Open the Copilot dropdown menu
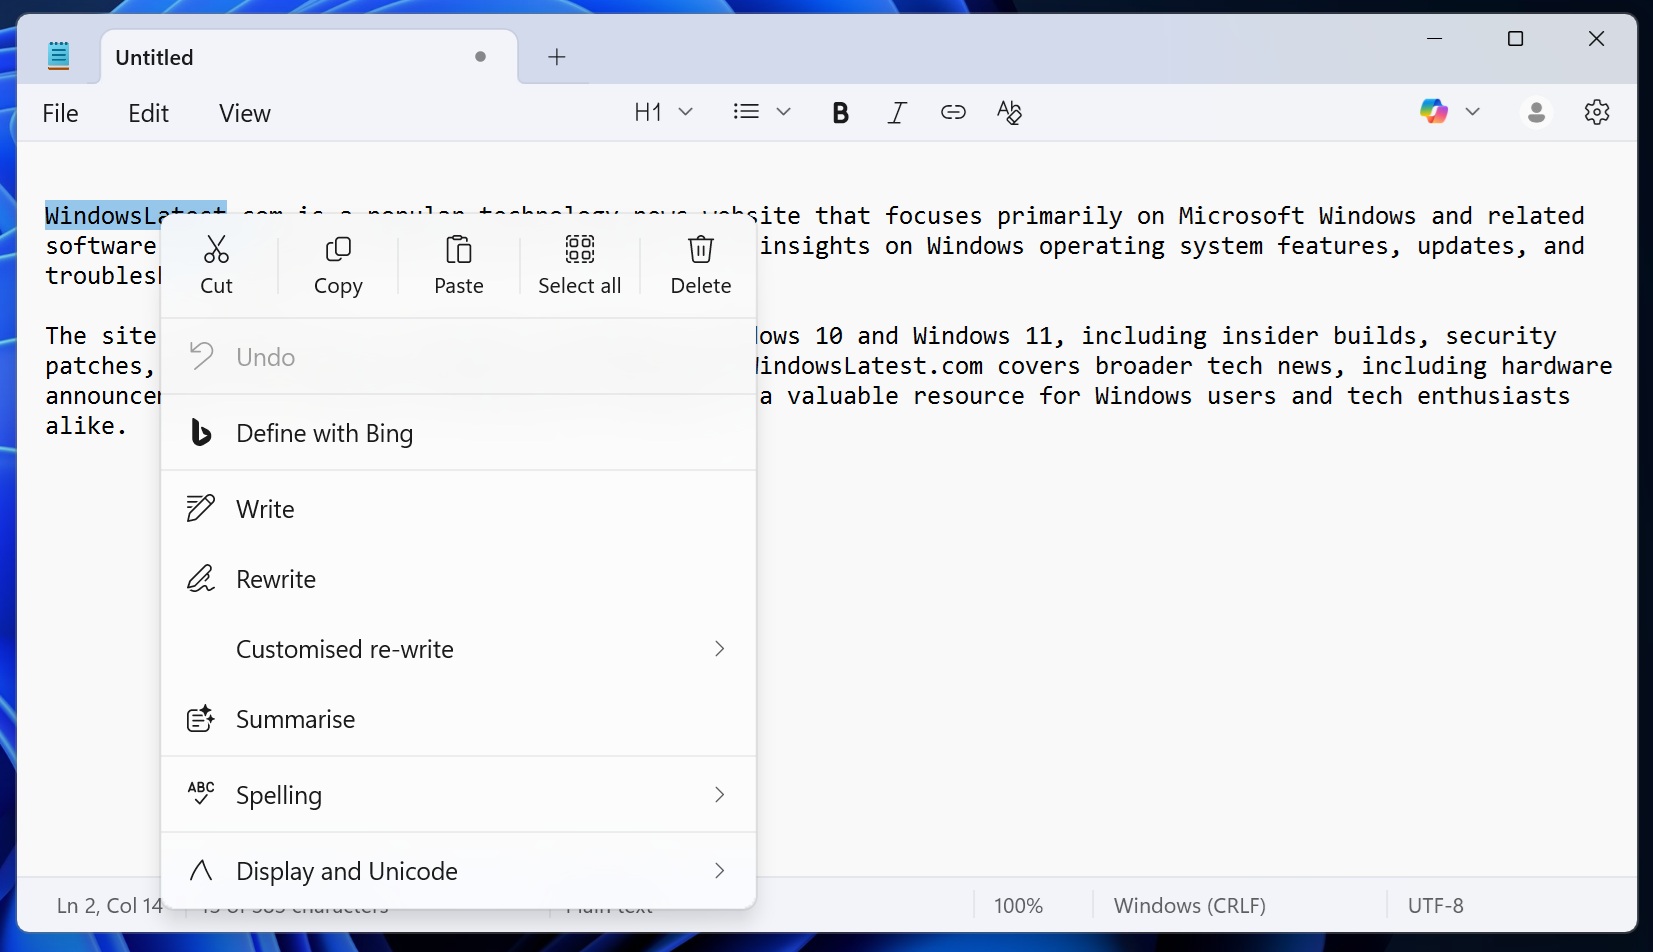Screen dimensions: 1653x952 pyautogui.click(x=1472, y=112)
